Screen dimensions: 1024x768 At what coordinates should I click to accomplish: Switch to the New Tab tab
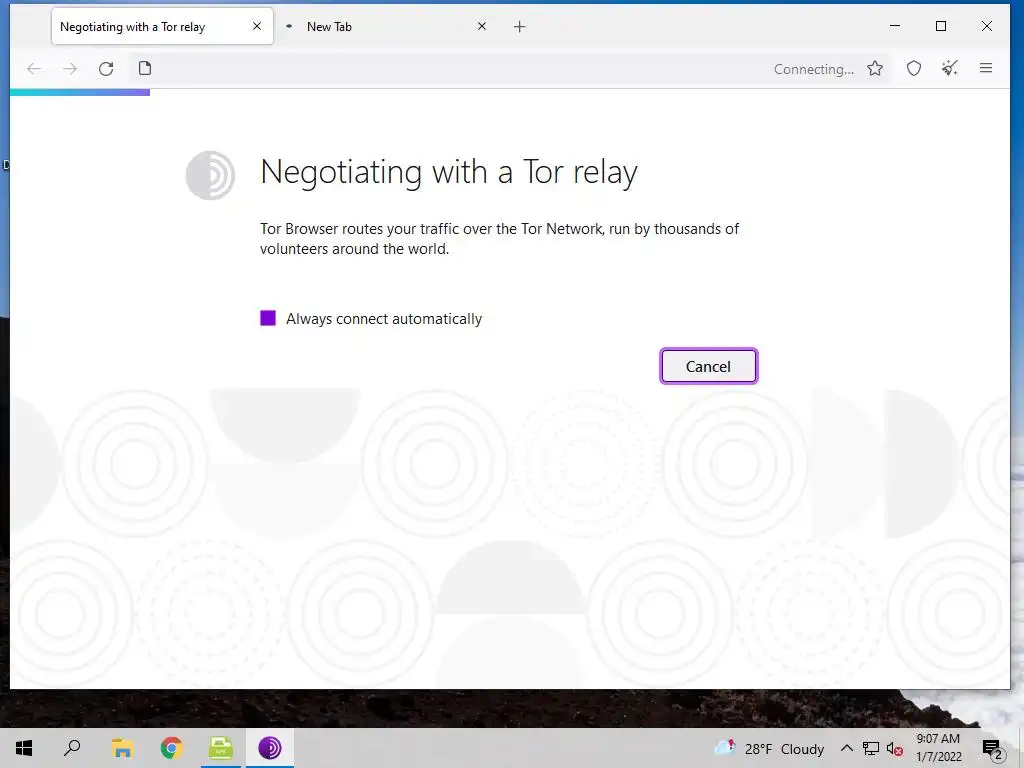point(385,27)
